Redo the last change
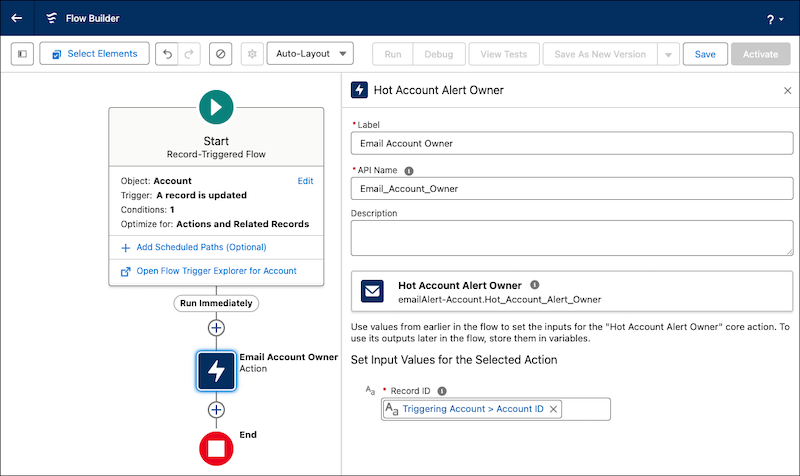Screen dimensions: 800x476 tap(189, 54)
